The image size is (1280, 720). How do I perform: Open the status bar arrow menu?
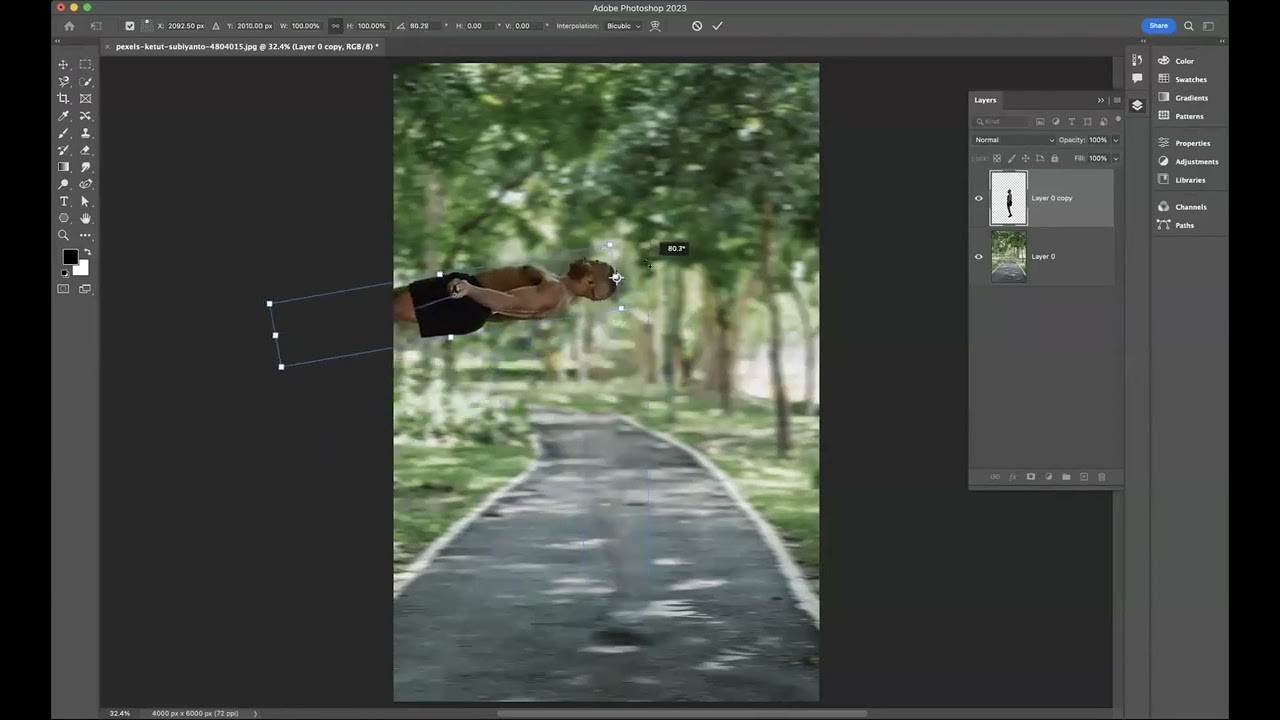tap(255, 713)
